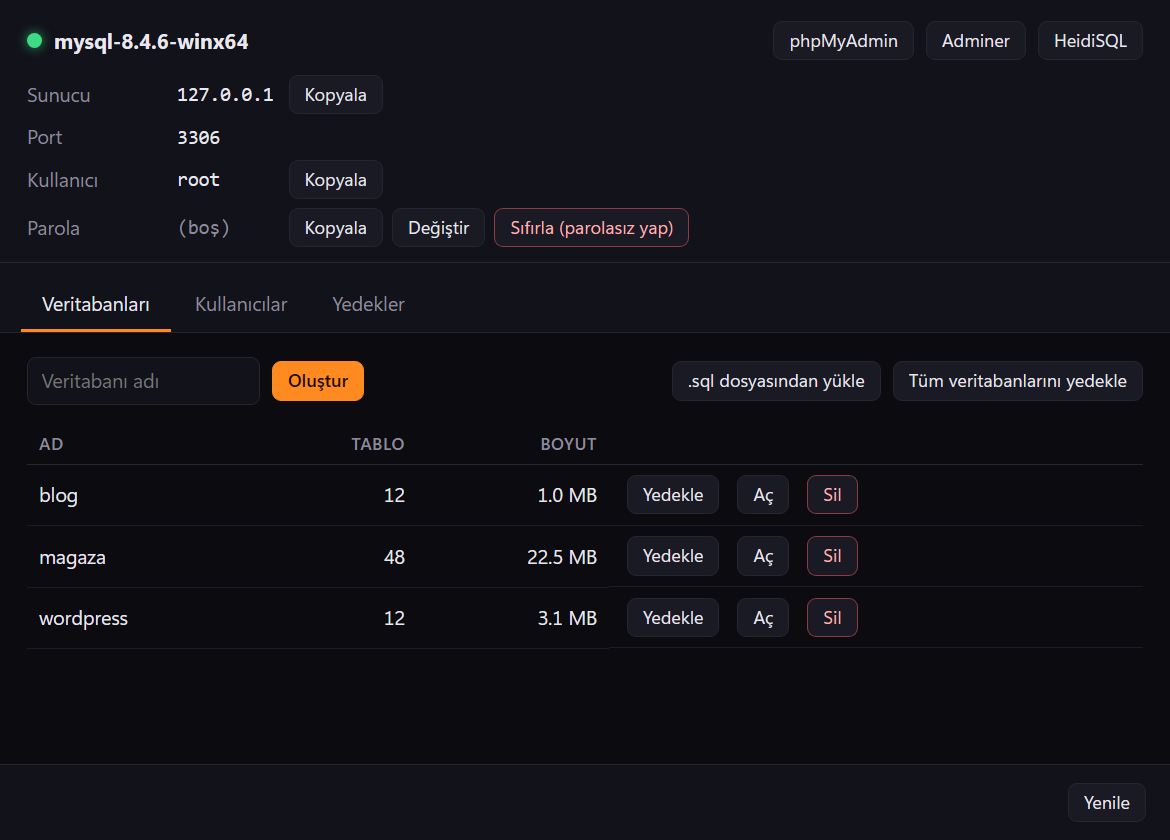The image size is (1170, 840).
Task: Select the port value 3306
Action: pyautogui.click(x=198, y=138)
